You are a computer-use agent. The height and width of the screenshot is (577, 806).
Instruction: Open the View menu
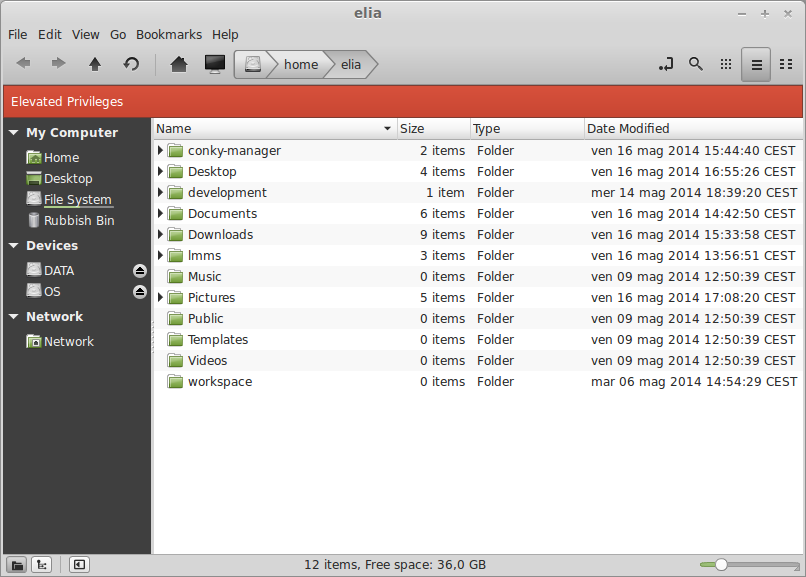(x=85, y=34)
